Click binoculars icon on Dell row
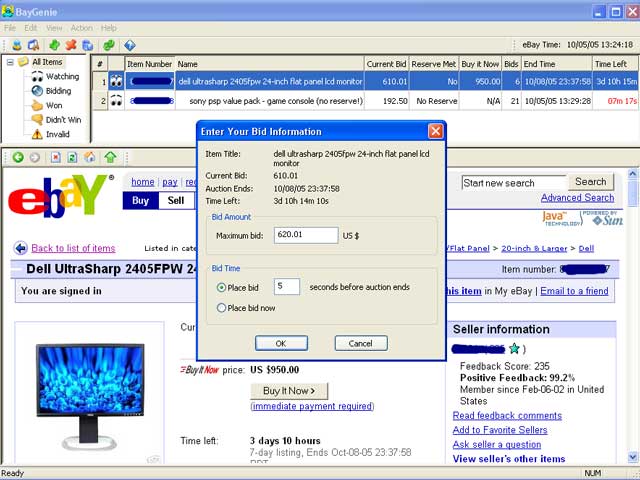The height and width of the screenshot is (480, 640). coord(116,81)
